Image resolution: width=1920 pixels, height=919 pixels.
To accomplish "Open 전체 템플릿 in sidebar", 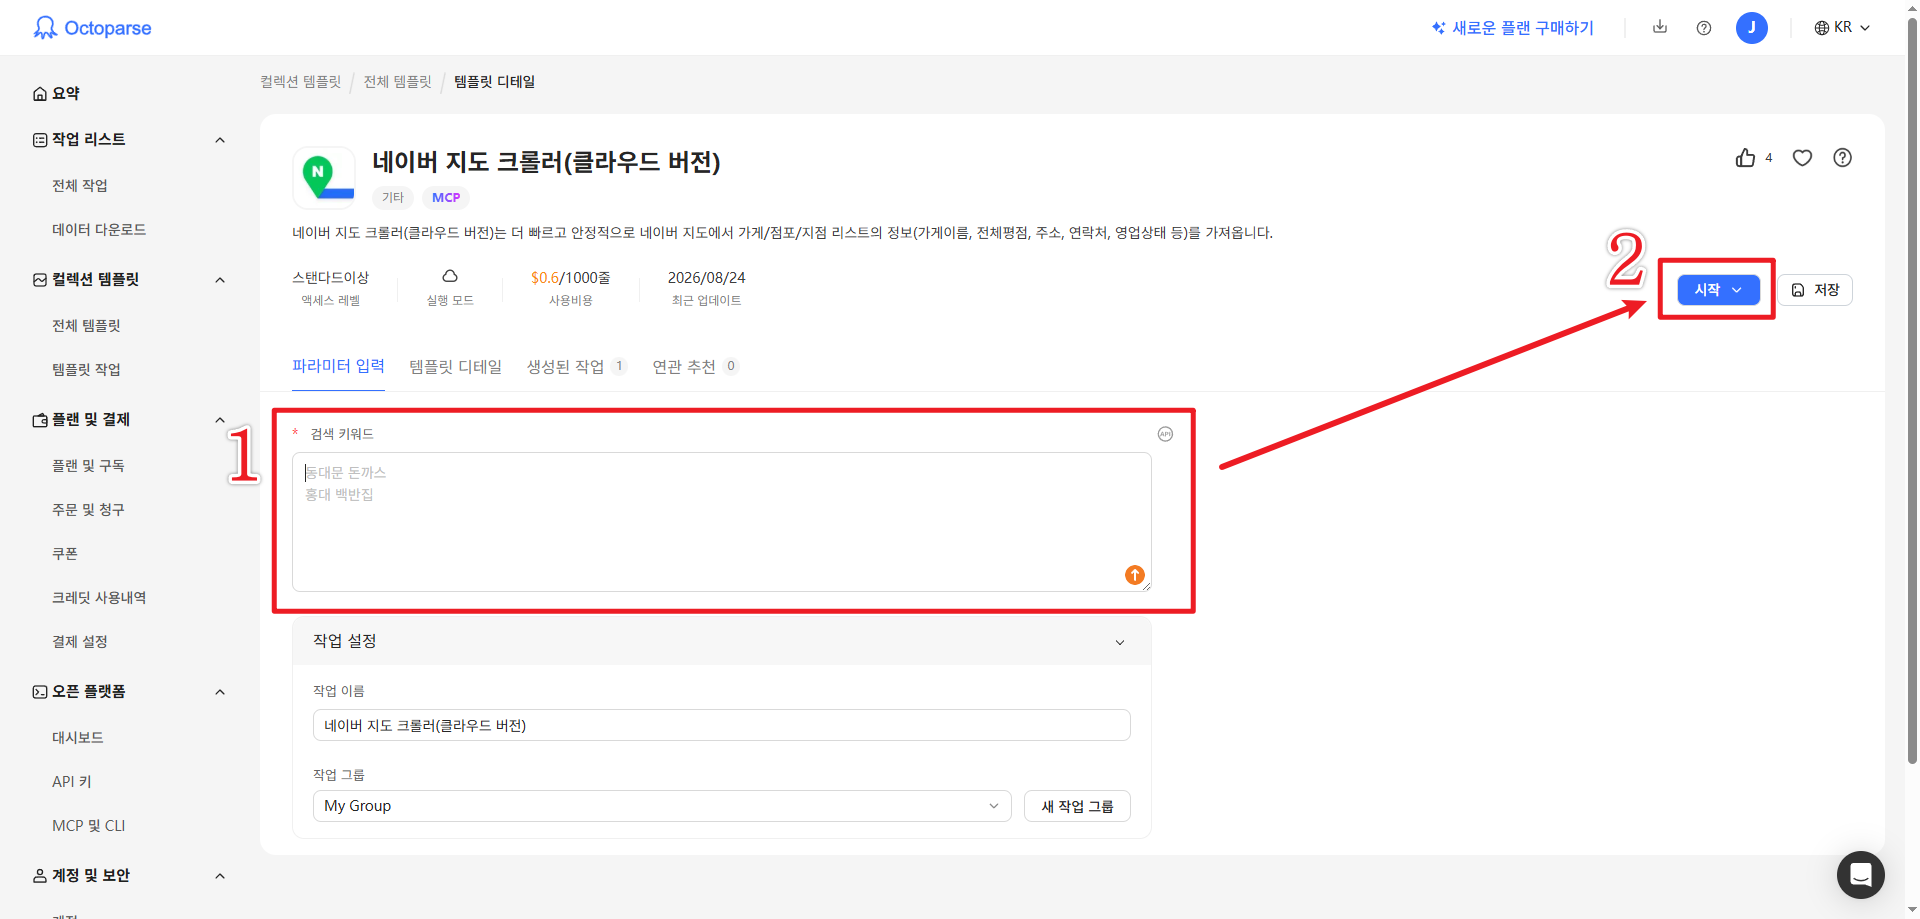I will pos(86,326).
